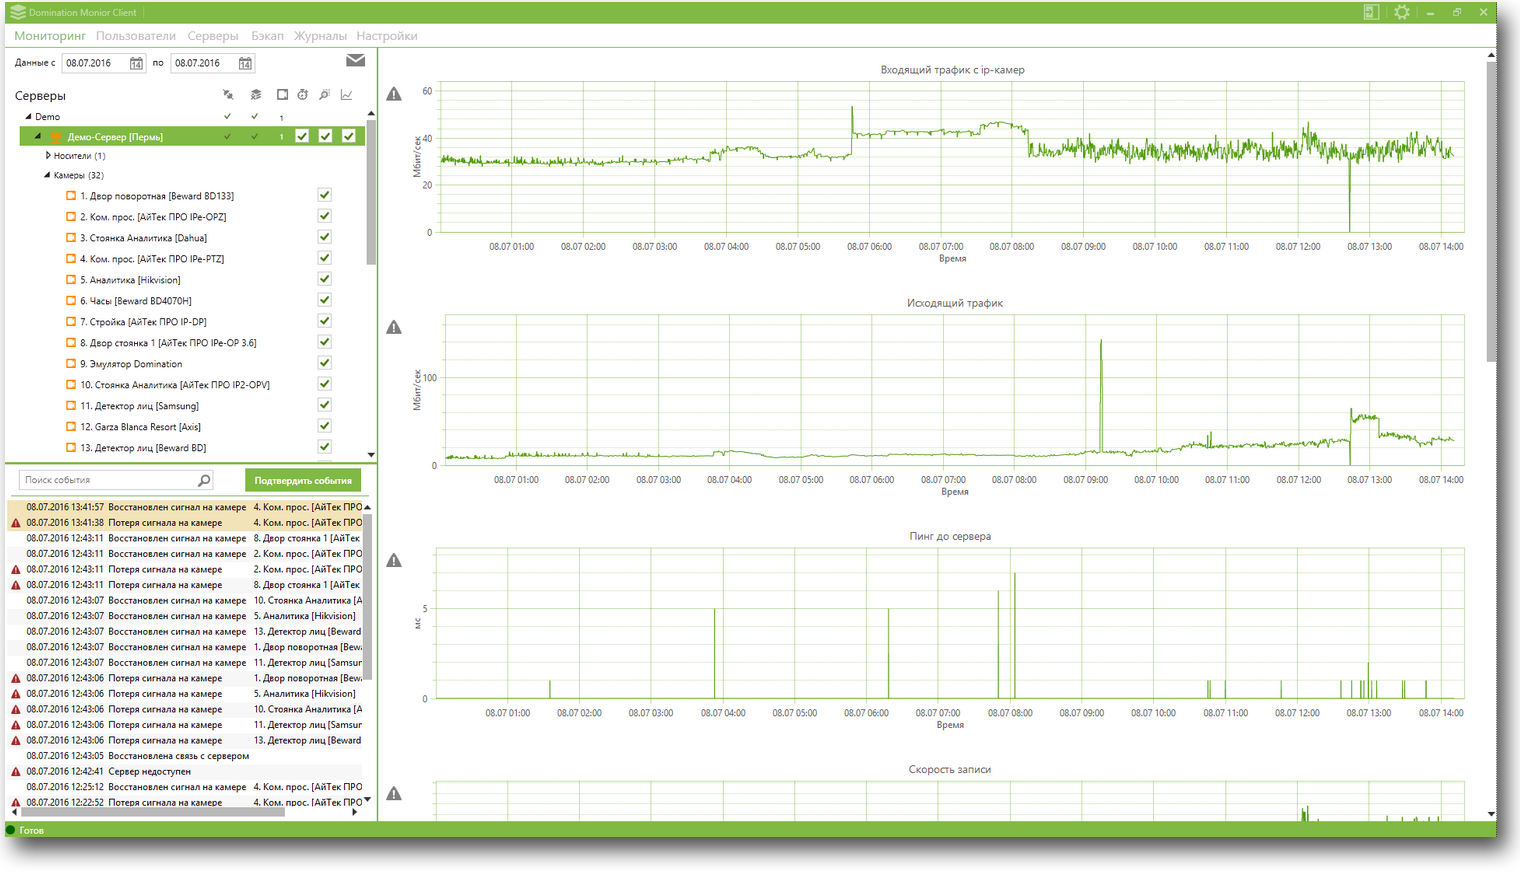Toggle checkbox for 1. Двор поворотная camera
This screenshot has height=880, width=1520.
pyautogui.click(x=325, y=195)
